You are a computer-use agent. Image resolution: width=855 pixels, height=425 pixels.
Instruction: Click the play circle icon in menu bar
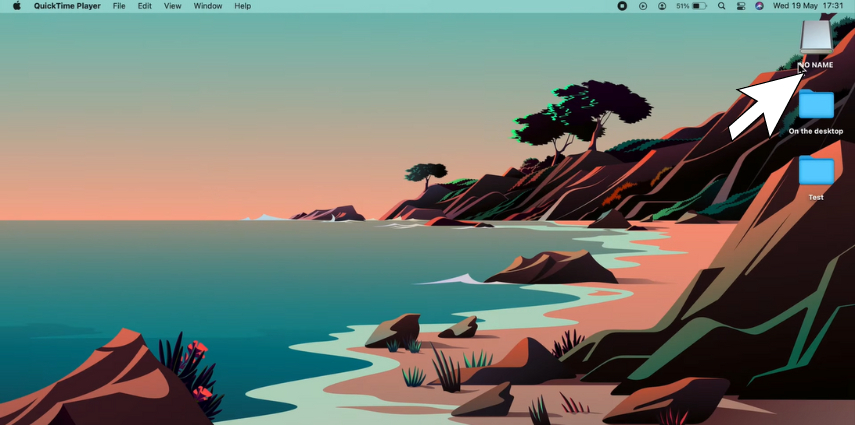coord(643,6)
